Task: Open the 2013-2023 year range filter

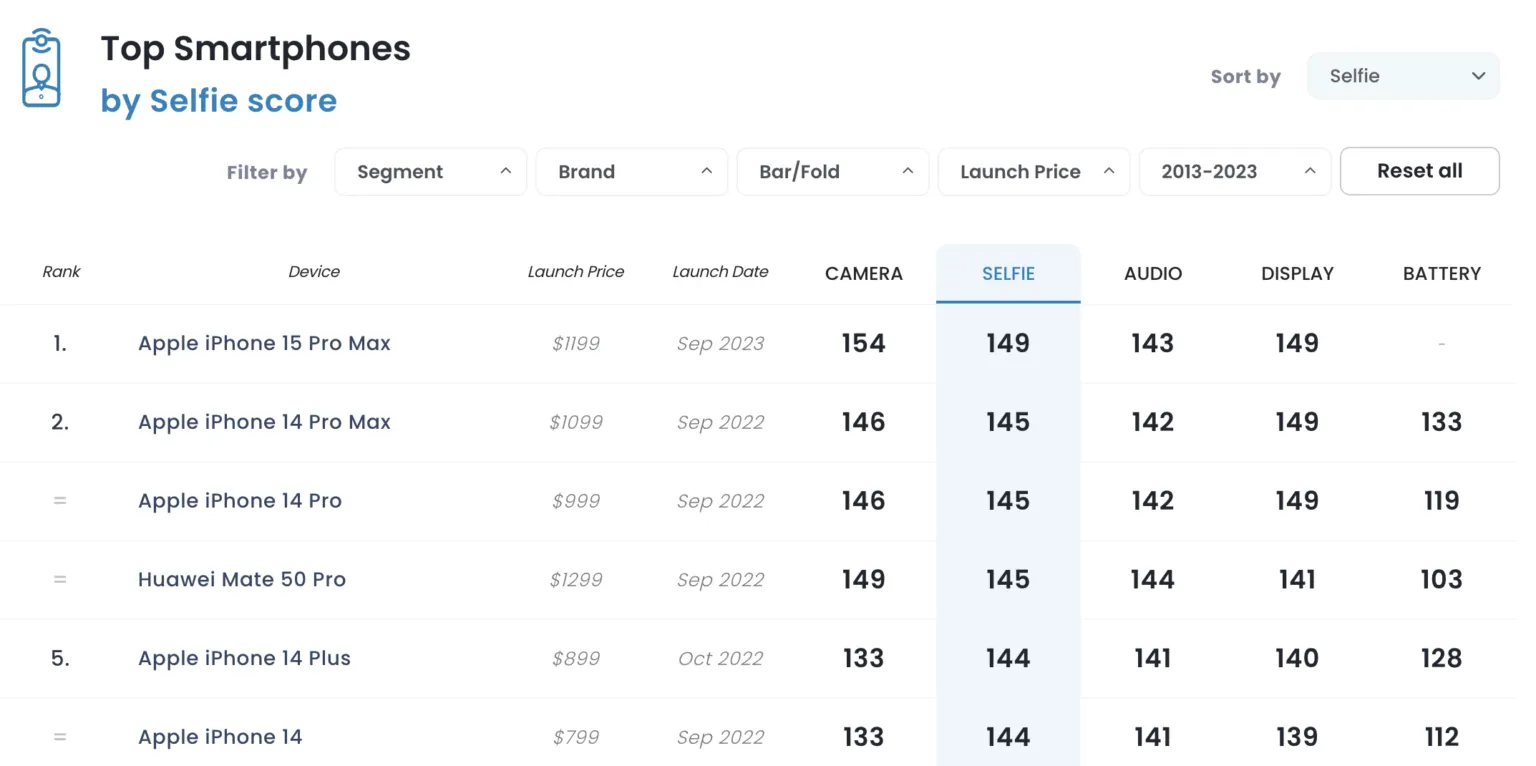Action: tap(1234, 172)
